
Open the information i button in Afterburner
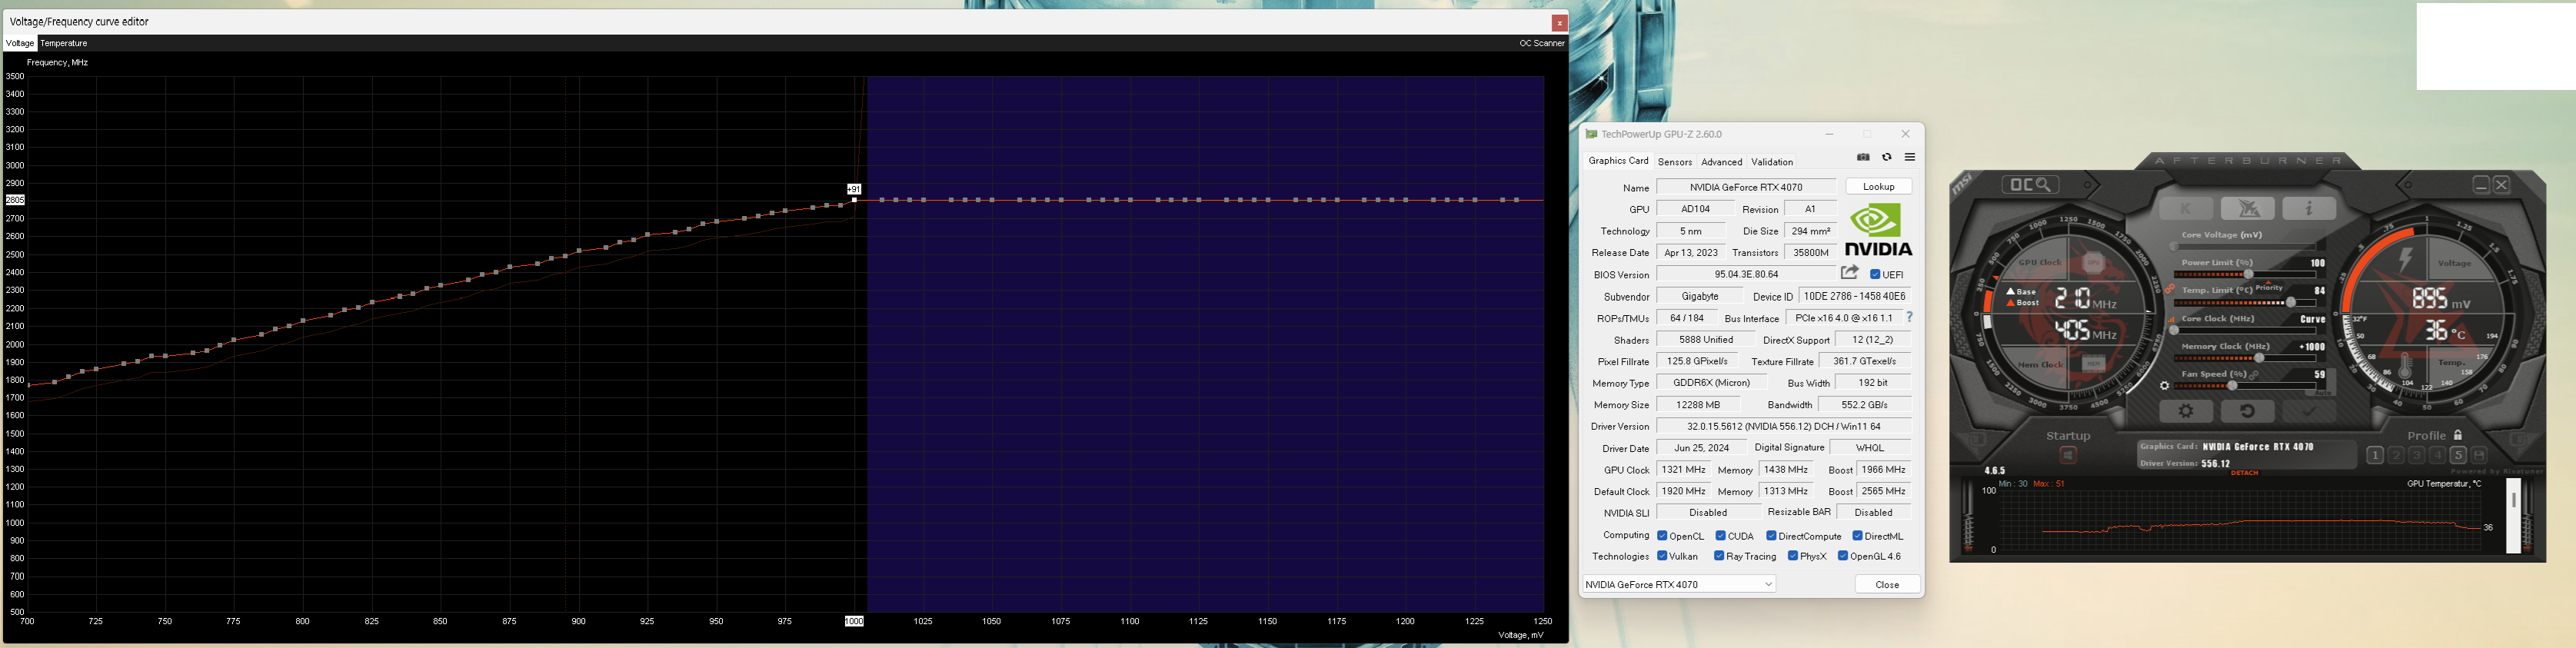[x=2309, y=208]
